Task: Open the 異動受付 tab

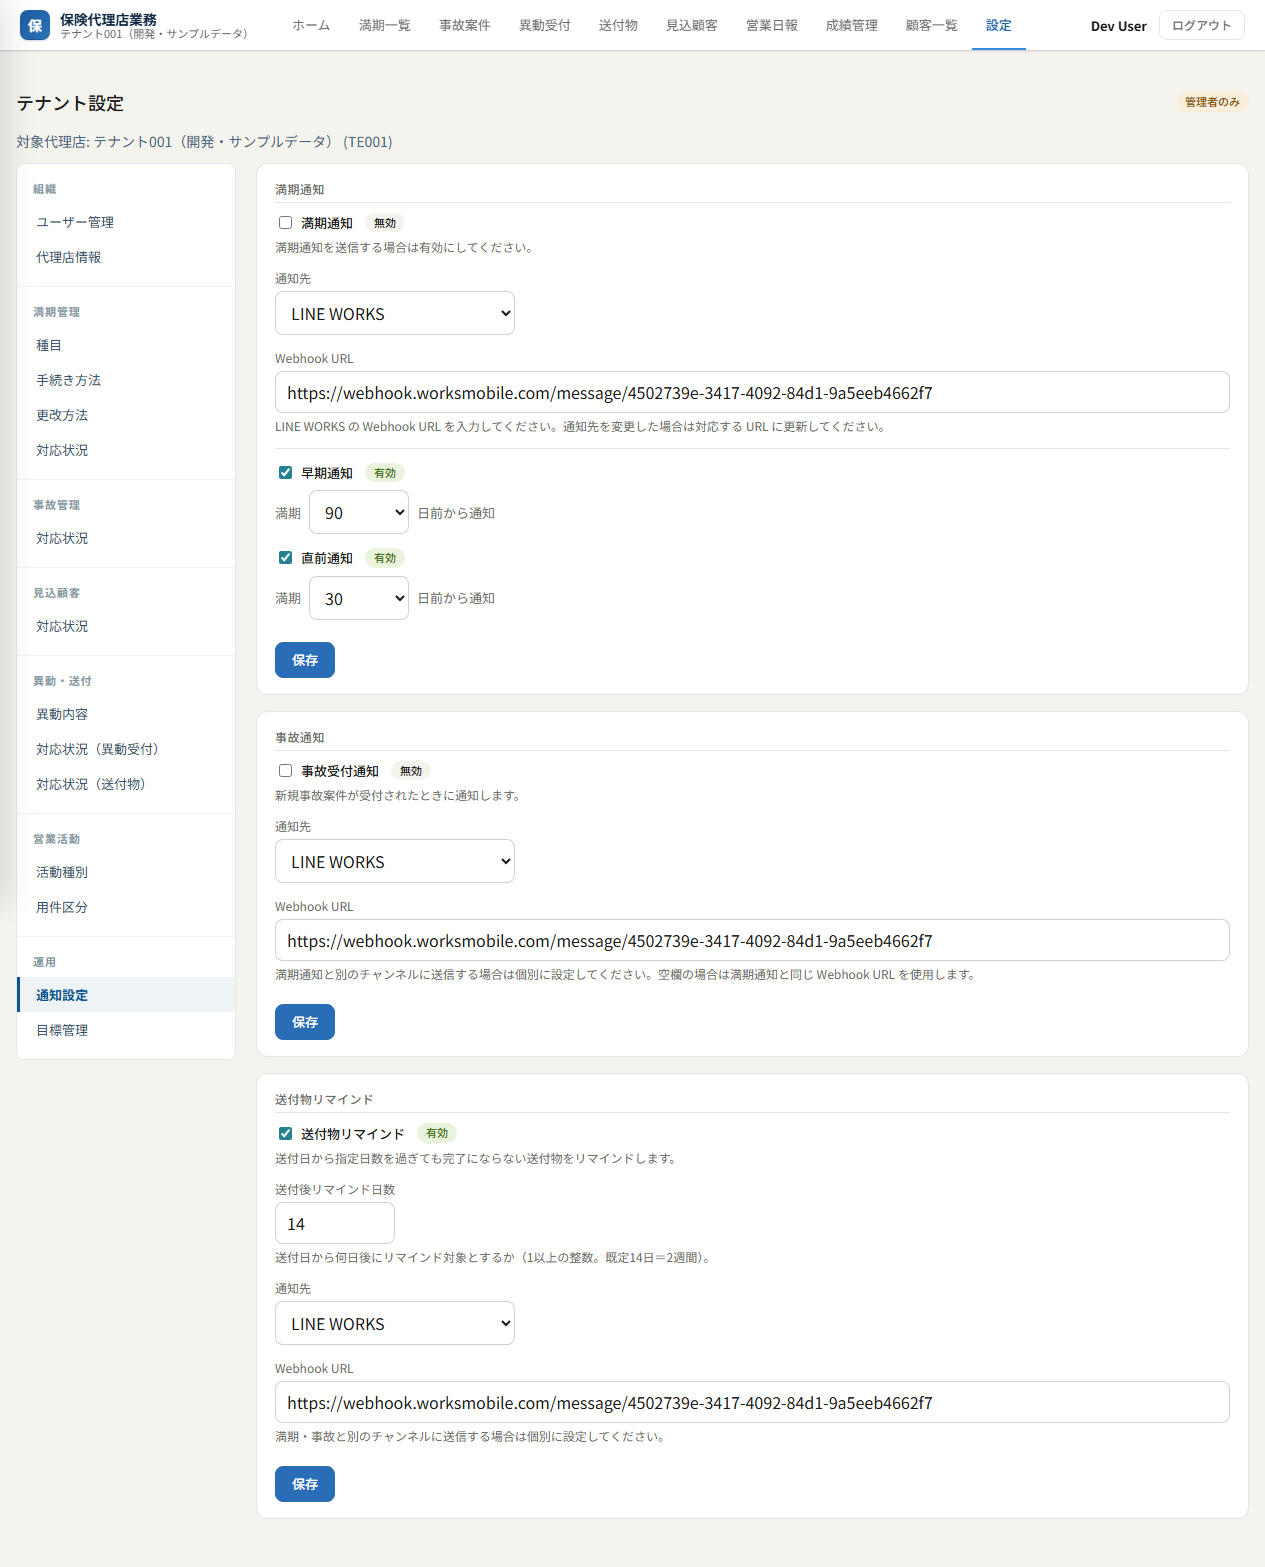Action: pos(545,25)
